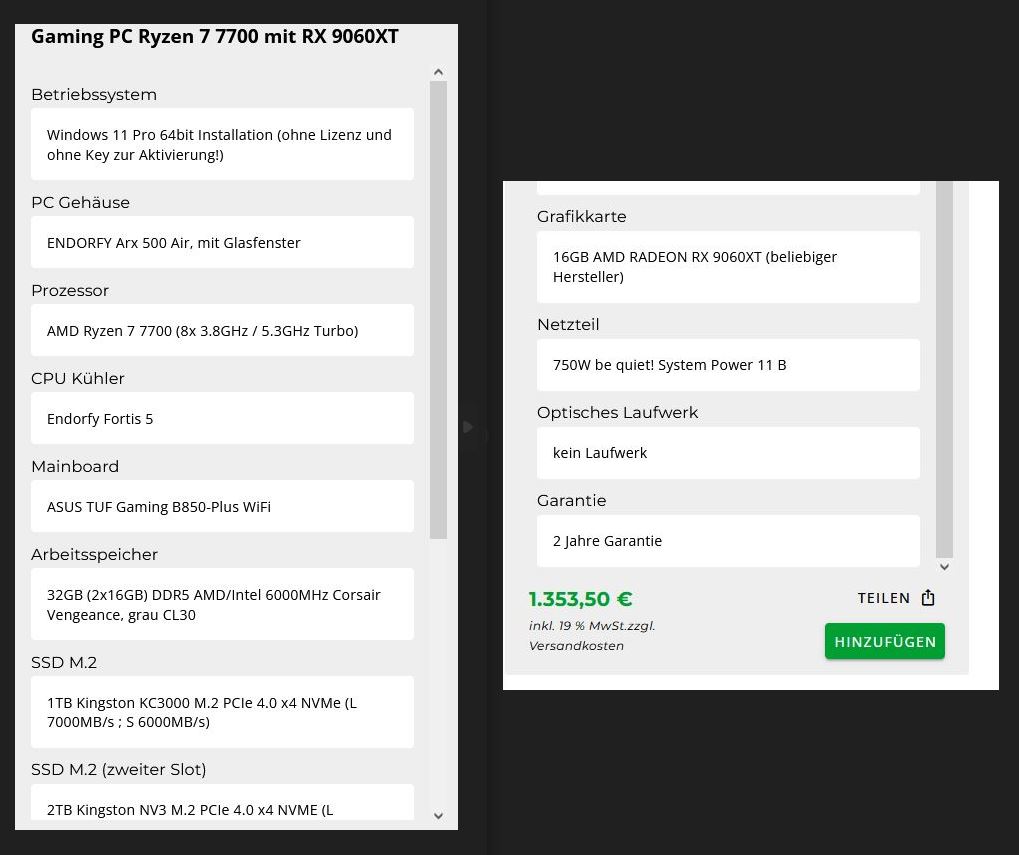Open the 2 Jahre Garantie option

pos(729,541)
